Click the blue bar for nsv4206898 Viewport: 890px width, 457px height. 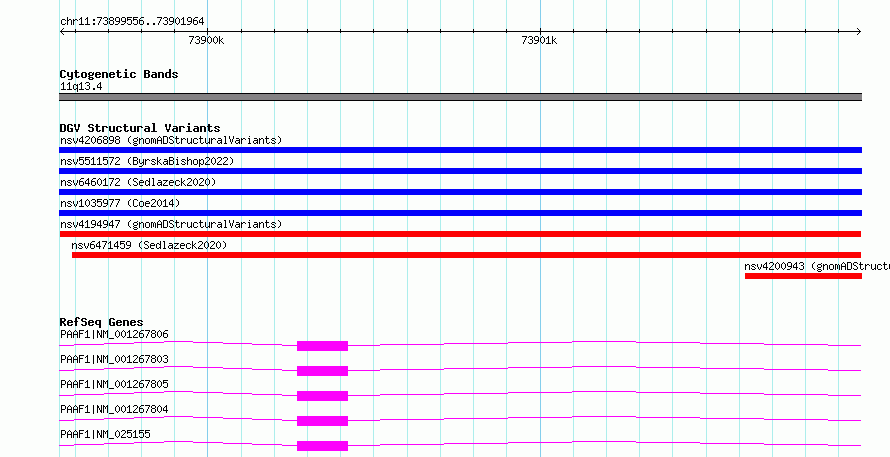point(460,150)
